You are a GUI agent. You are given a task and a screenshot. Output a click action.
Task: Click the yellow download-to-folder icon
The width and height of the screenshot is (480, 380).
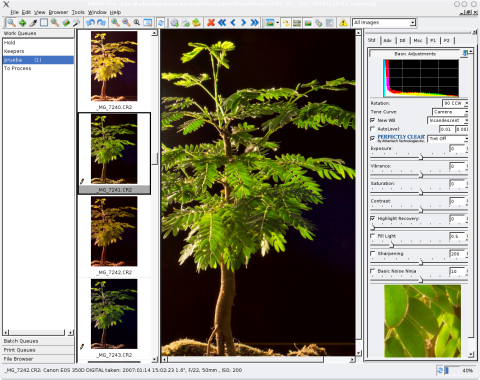(196, 23)
